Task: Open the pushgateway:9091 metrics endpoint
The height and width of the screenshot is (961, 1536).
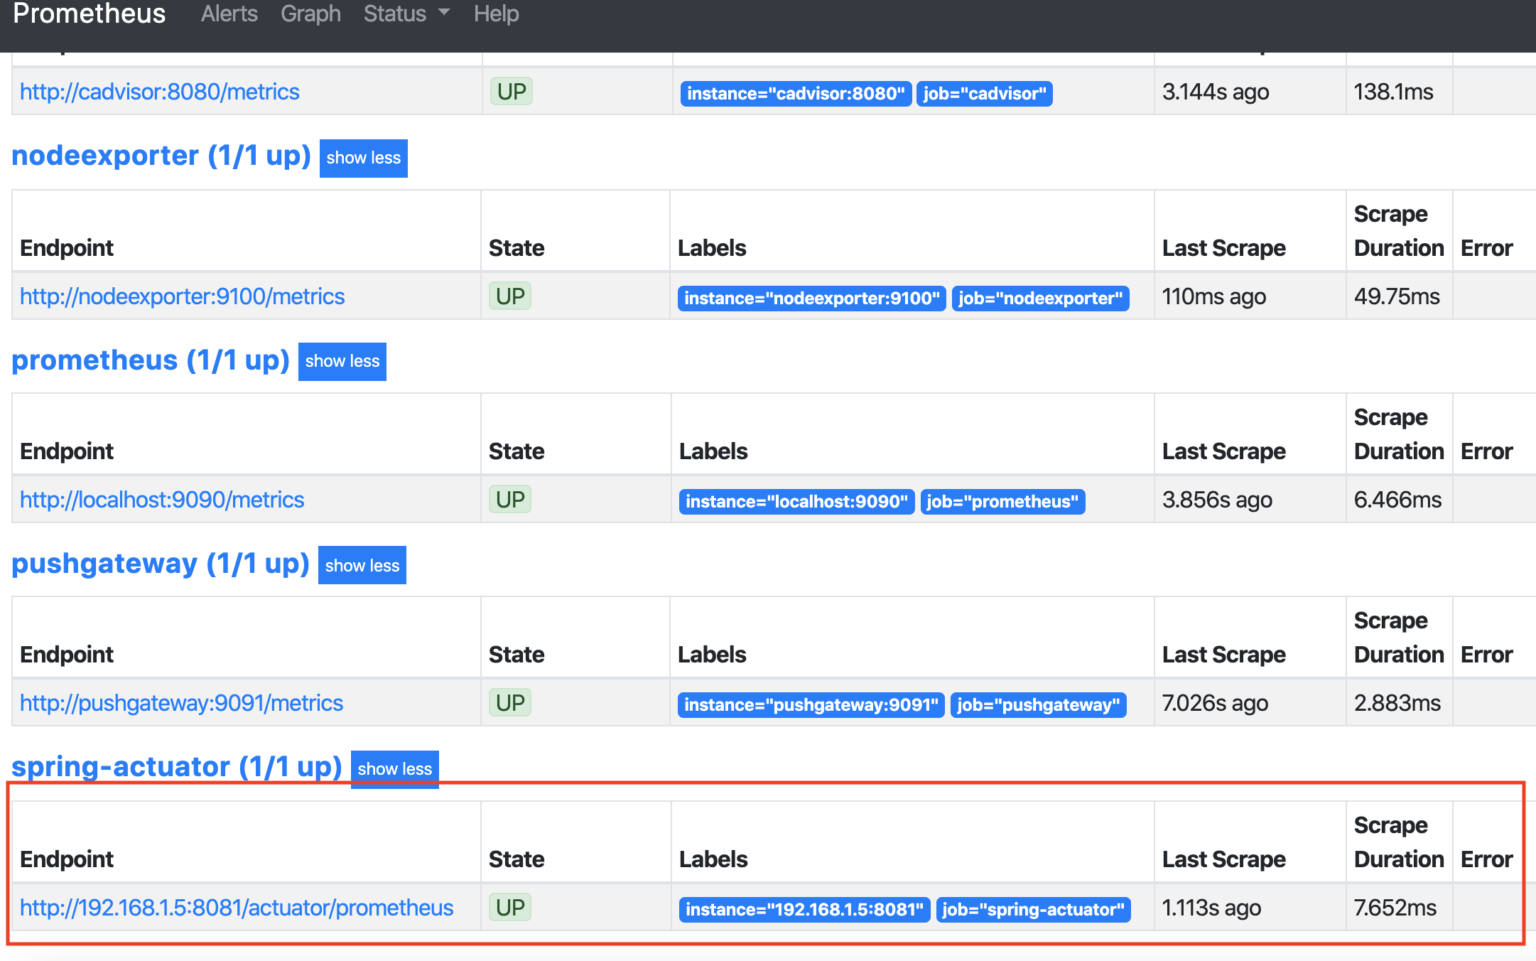Action: tap(181, 704)
